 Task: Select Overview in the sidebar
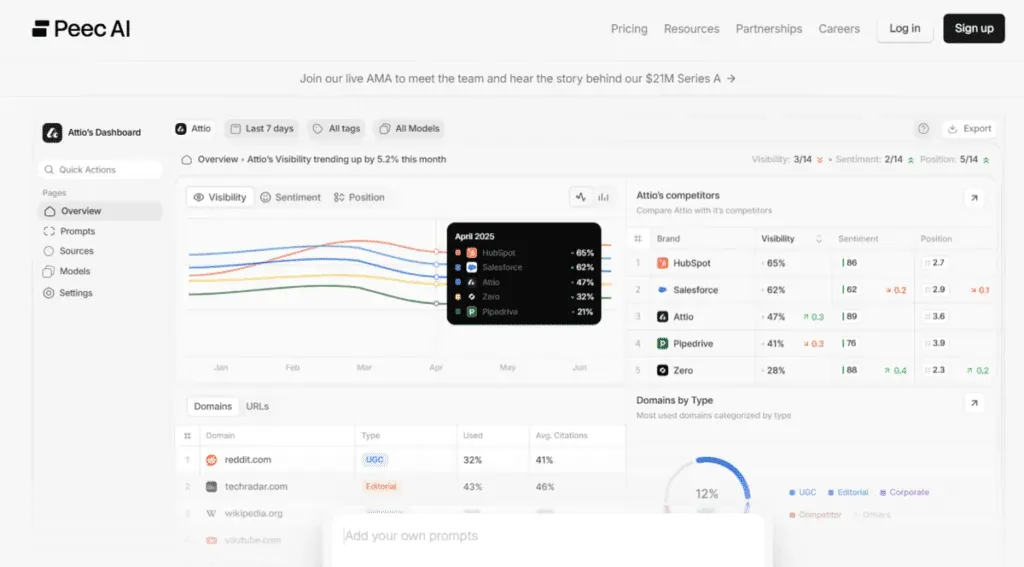tap(100, 211)
